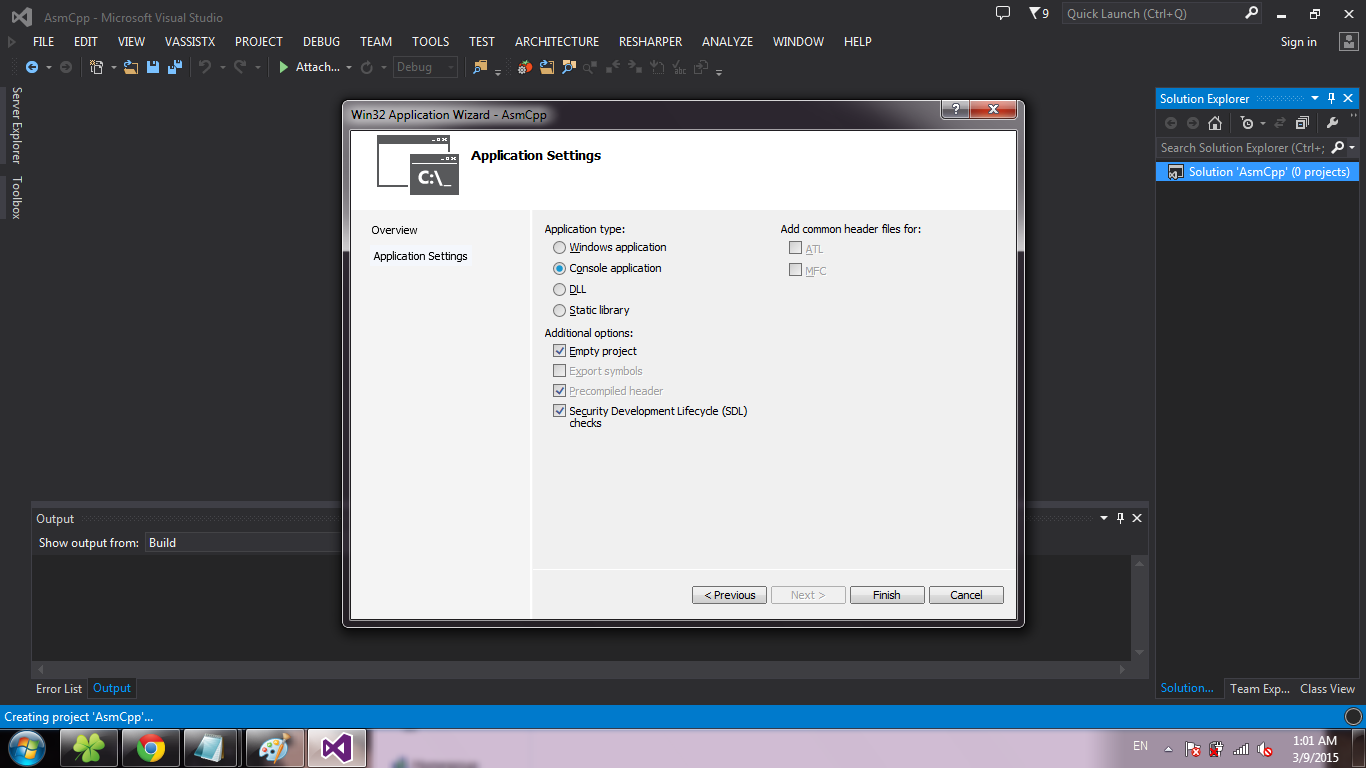Pin the Output panel

point(1121,518)
